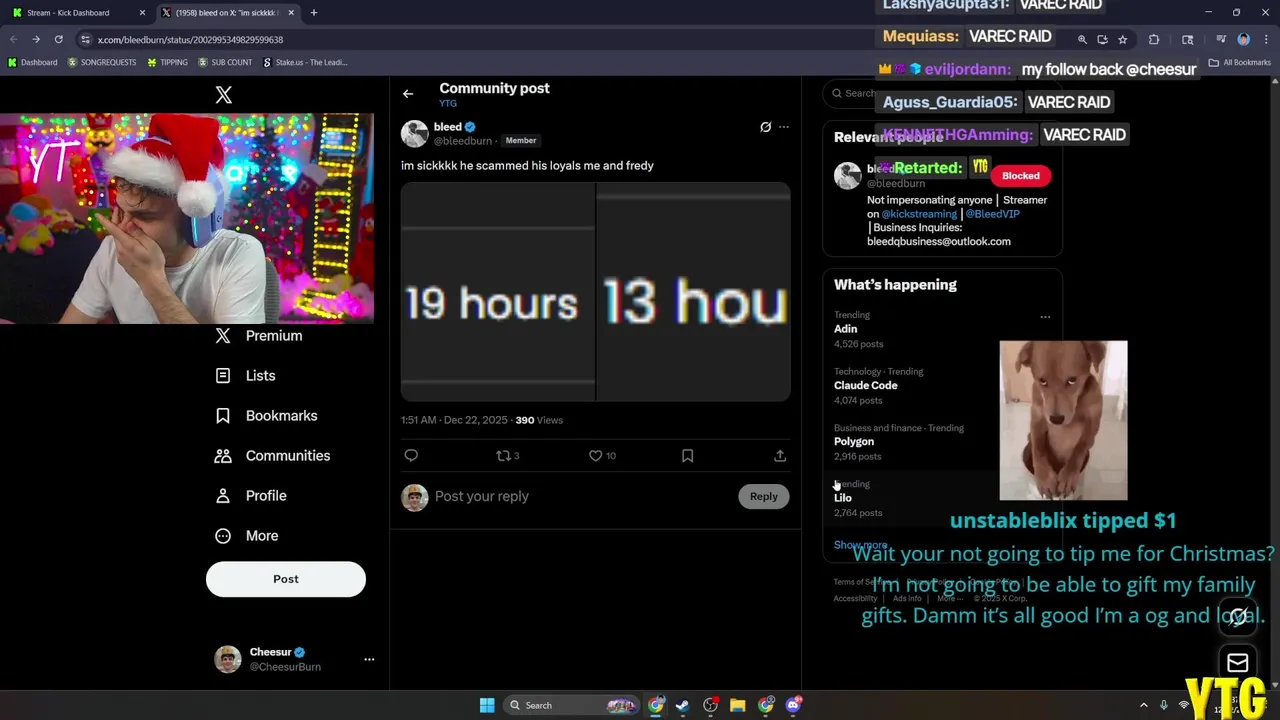The image size is (1280, 720).
Task: Open a new browser tab
Action: tap(314, 13)
